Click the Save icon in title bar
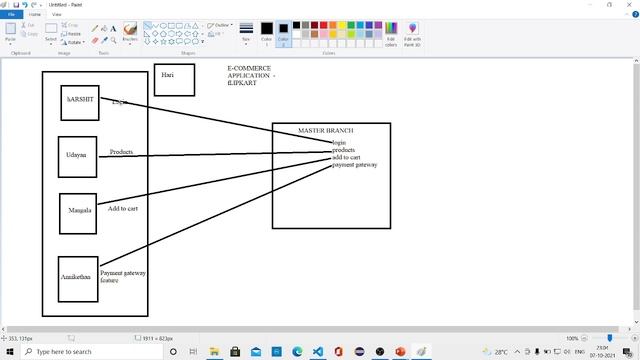Image resolution: width=640 pixels, height=360 pixels. [16, 5]
